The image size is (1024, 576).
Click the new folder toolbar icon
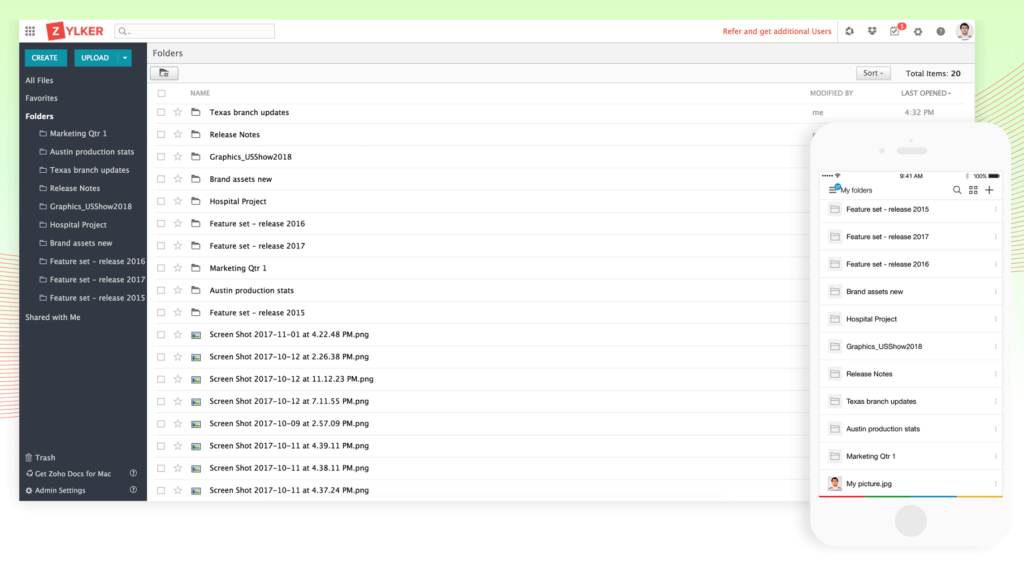(164, 73)
